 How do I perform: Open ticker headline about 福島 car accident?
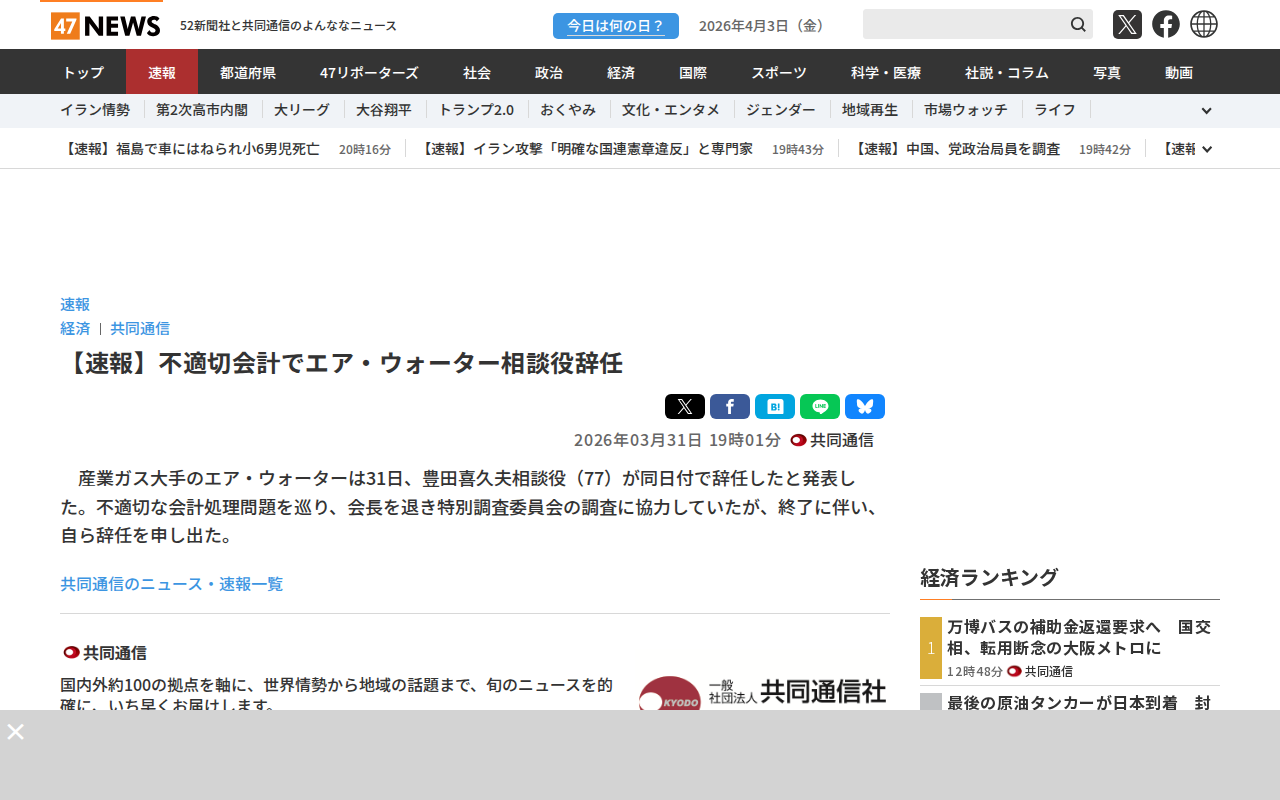coord(190,149)
